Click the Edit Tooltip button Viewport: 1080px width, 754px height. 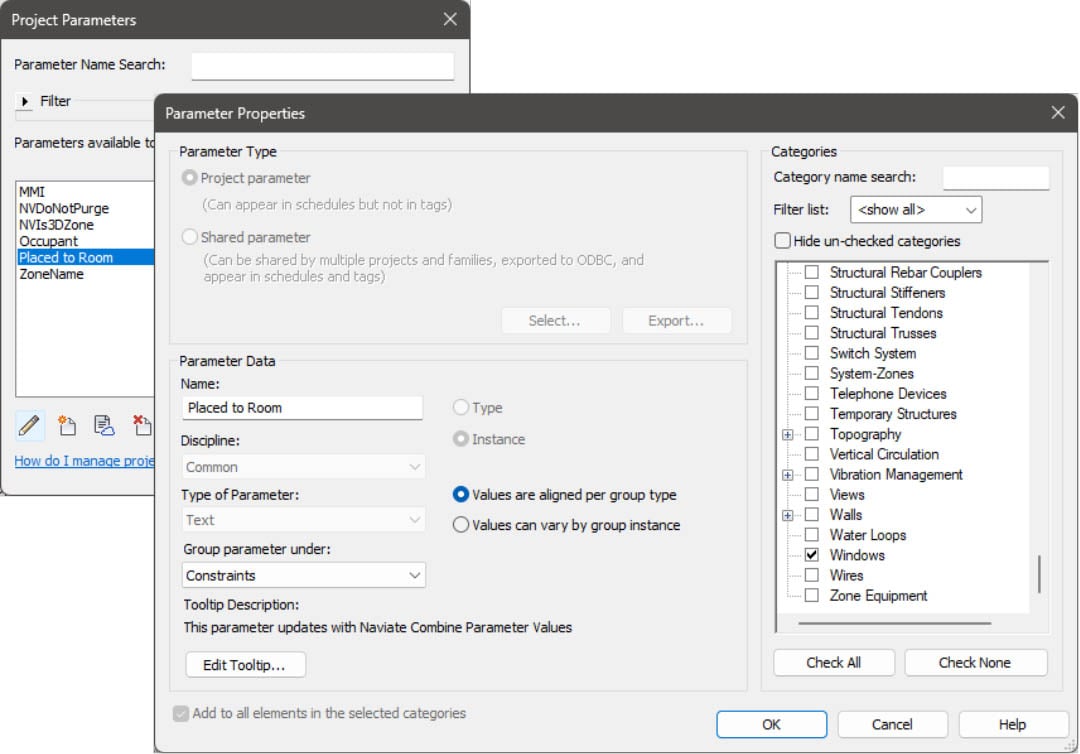tap(245, 664)
